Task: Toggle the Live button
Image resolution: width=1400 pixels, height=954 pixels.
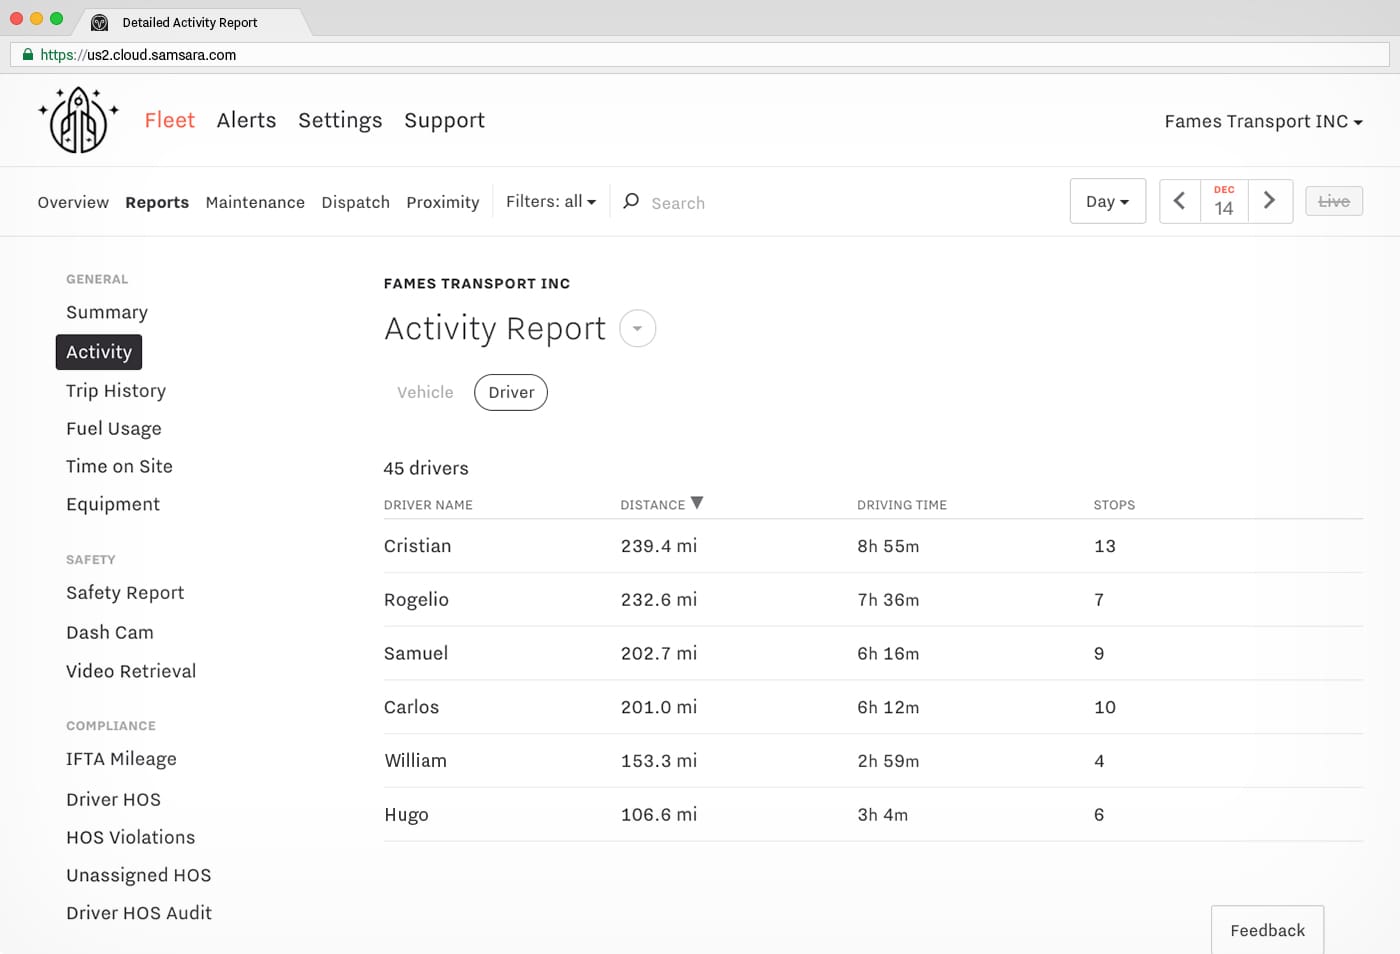Action: [x=1334, y=201]
